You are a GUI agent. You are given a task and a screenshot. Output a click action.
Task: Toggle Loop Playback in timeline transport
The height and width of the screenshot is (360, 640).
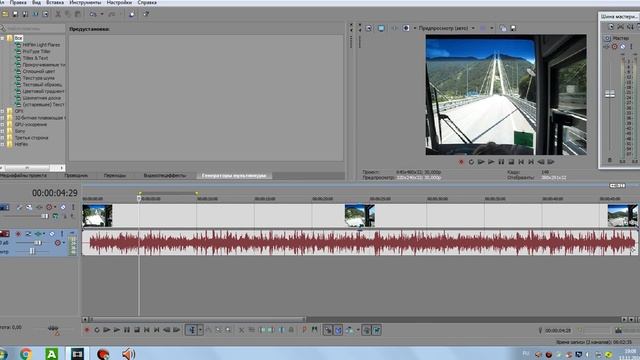pos(97,330)
